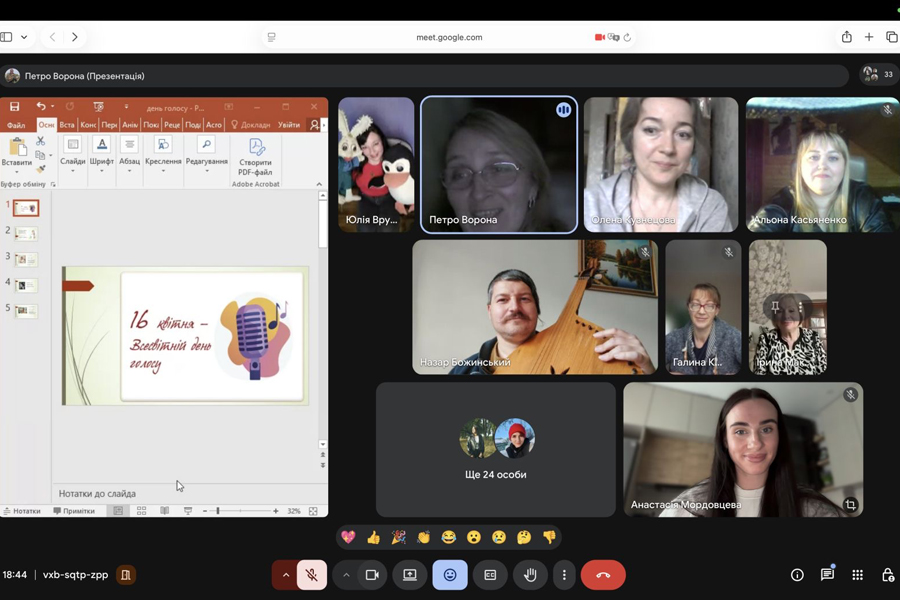Switch to normal view icon in status bar
This screenshot has width=900, height=600.
pos(118,510)
